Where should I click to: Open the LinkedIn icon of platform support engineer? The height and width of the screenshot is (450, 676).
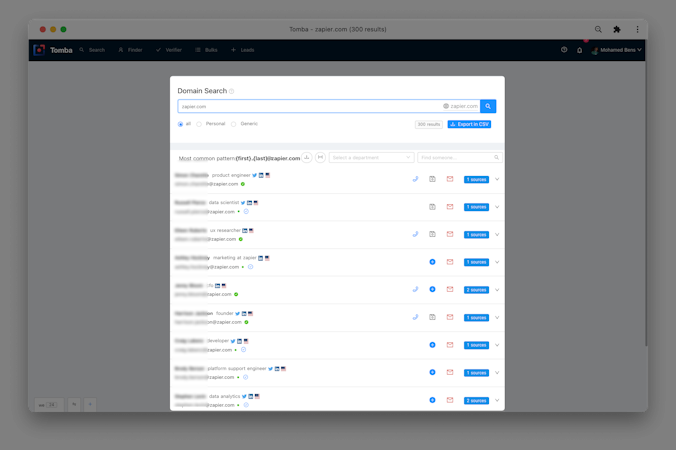(277, 369)
